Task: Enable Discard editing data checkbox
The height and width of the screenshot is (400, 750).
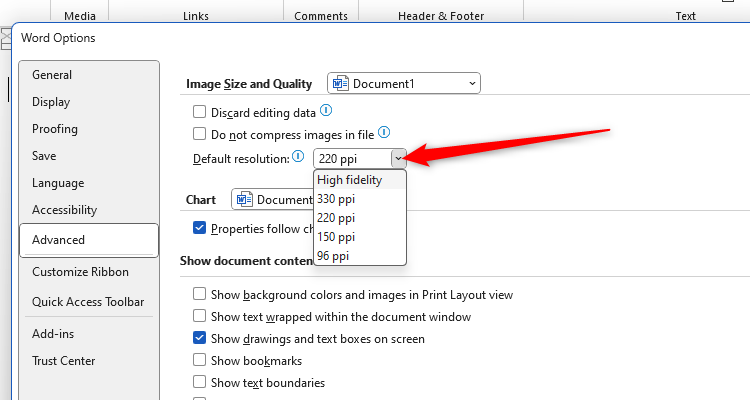Action: [200, 113]
